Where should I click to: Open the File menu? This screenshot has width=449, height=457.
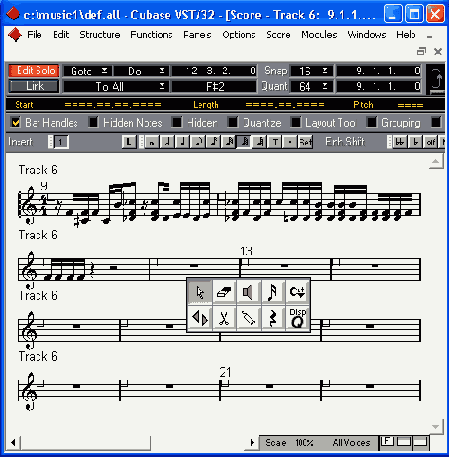34,35
